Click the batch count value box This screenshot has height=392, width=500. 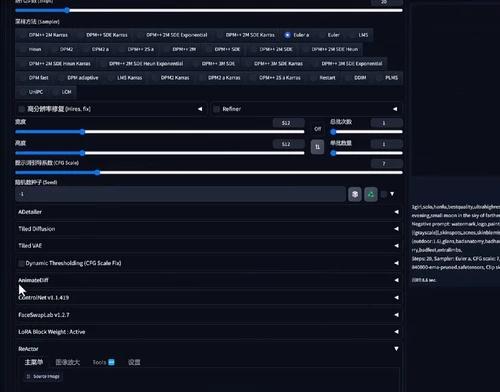pos(387,123)
